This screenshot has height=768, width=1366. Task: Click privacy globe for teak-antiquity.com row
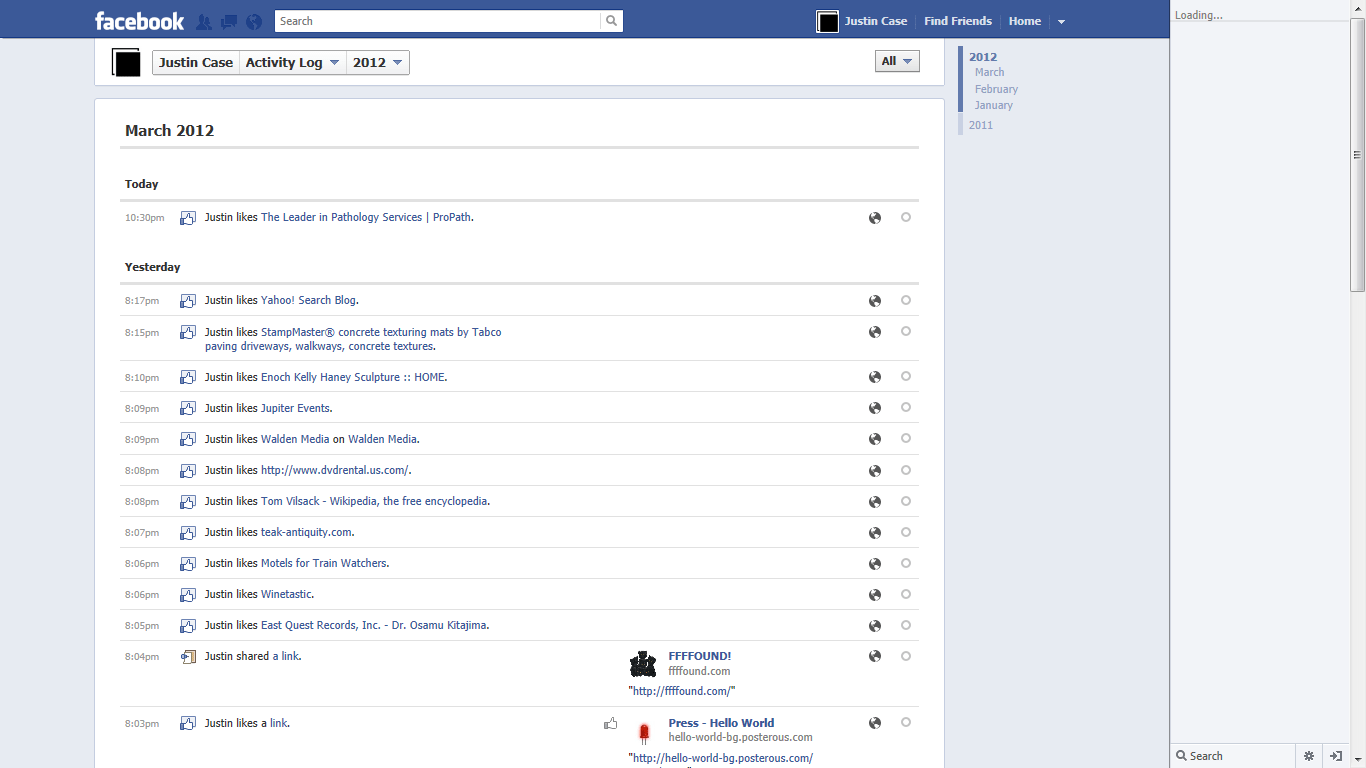pos(875,533)
